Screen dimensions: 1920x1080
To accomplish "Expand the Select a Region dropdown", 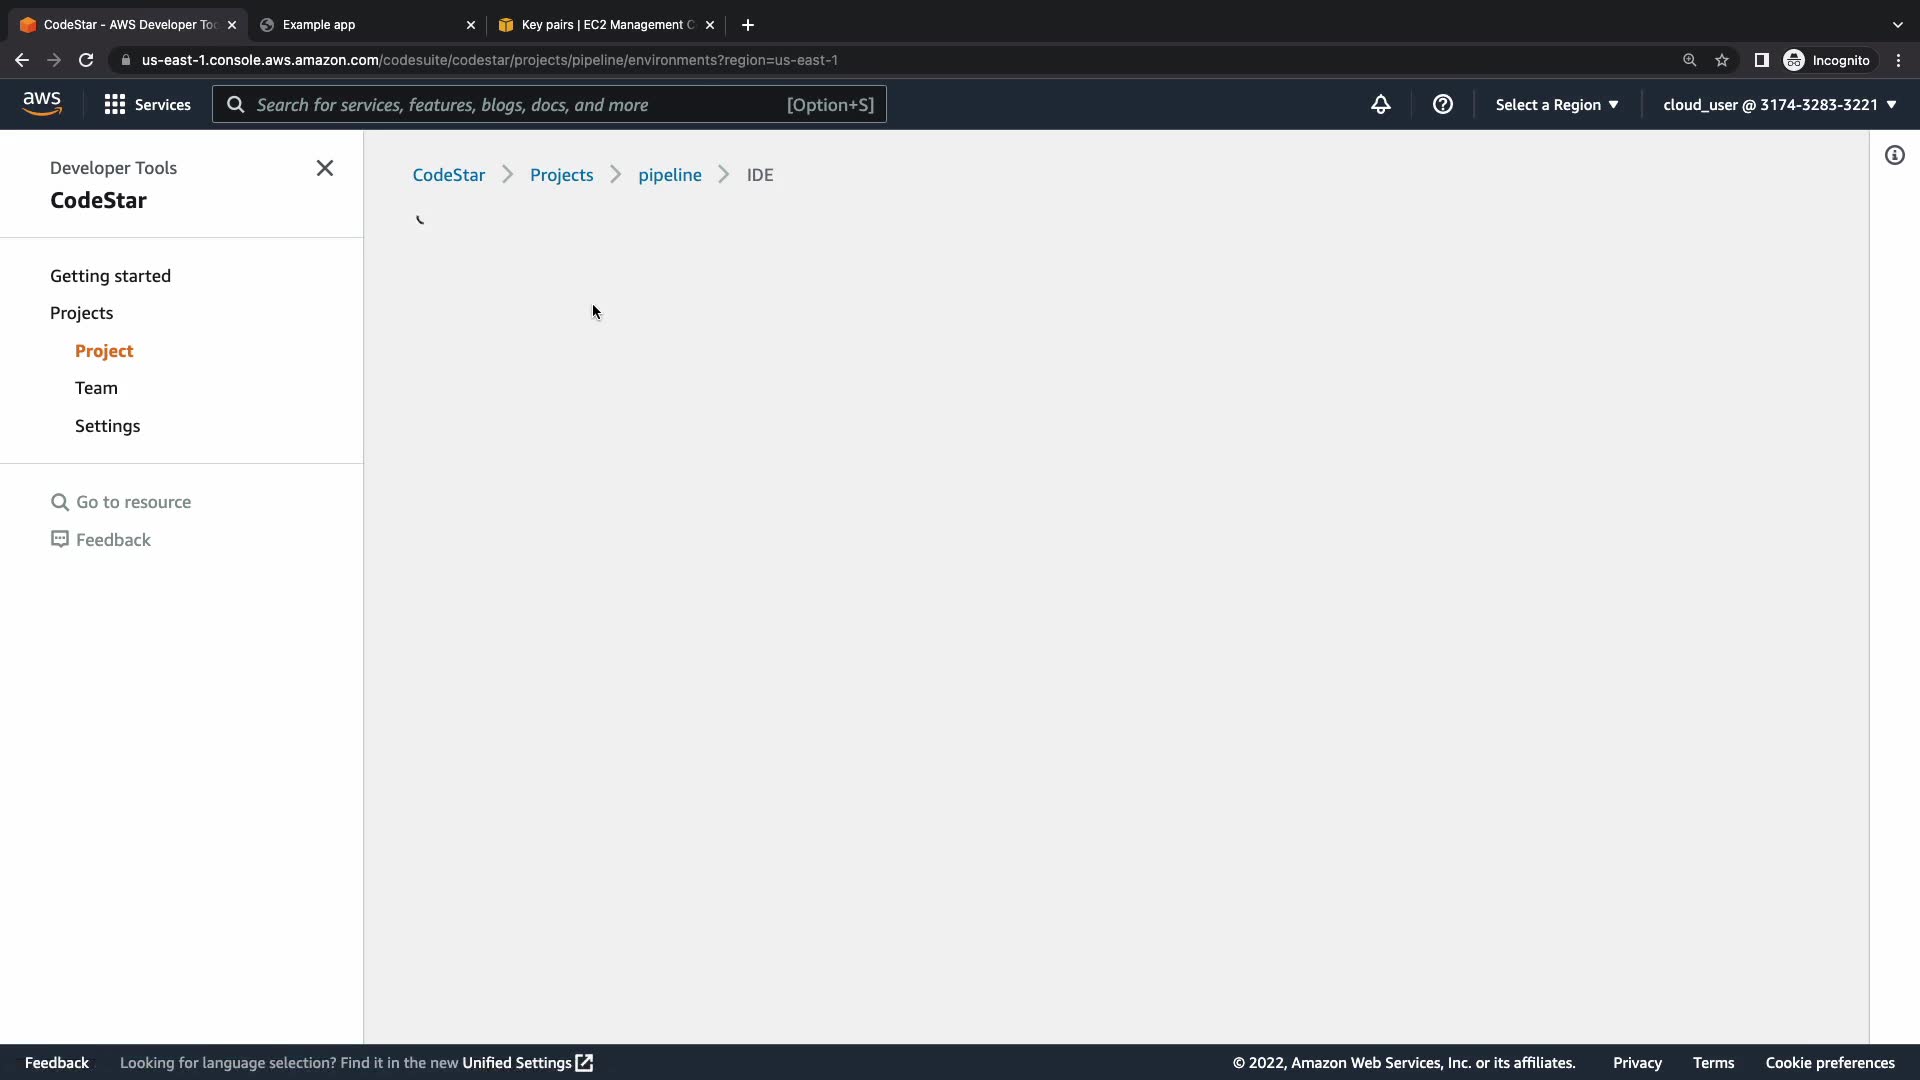I will point(1556,105).
